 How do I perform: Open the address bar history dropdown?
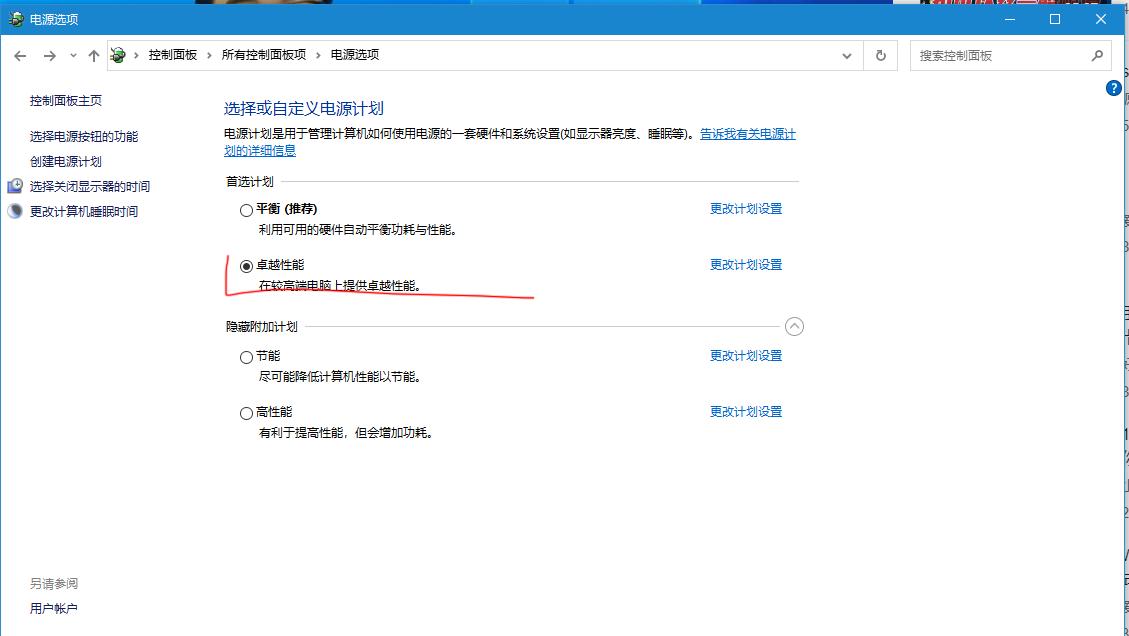tap(845, 55)
